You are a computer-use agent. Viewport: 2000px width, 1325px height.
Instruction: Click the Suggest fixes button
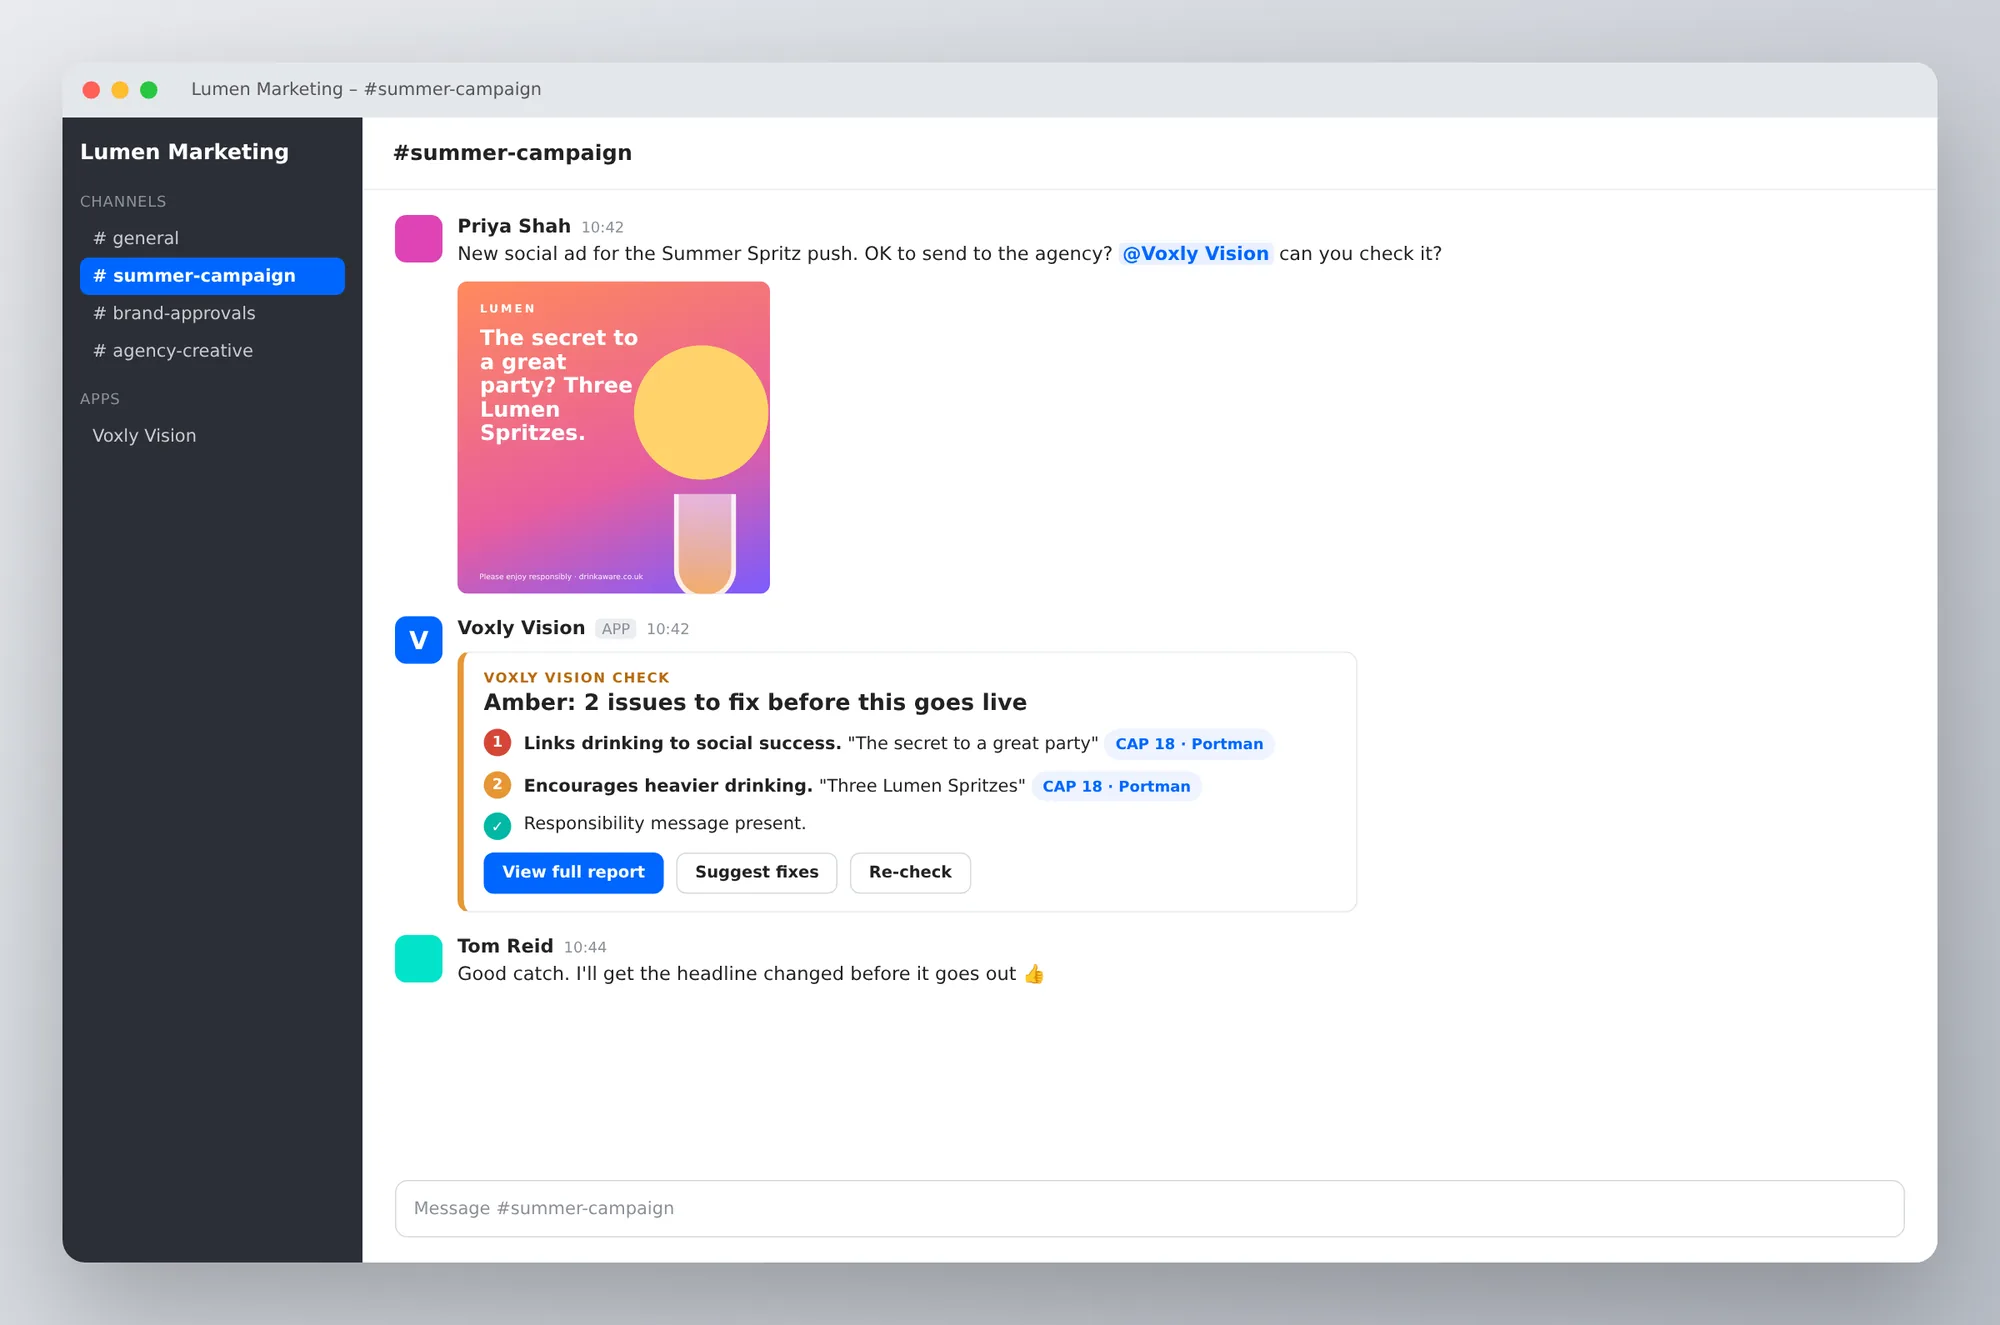756,872
